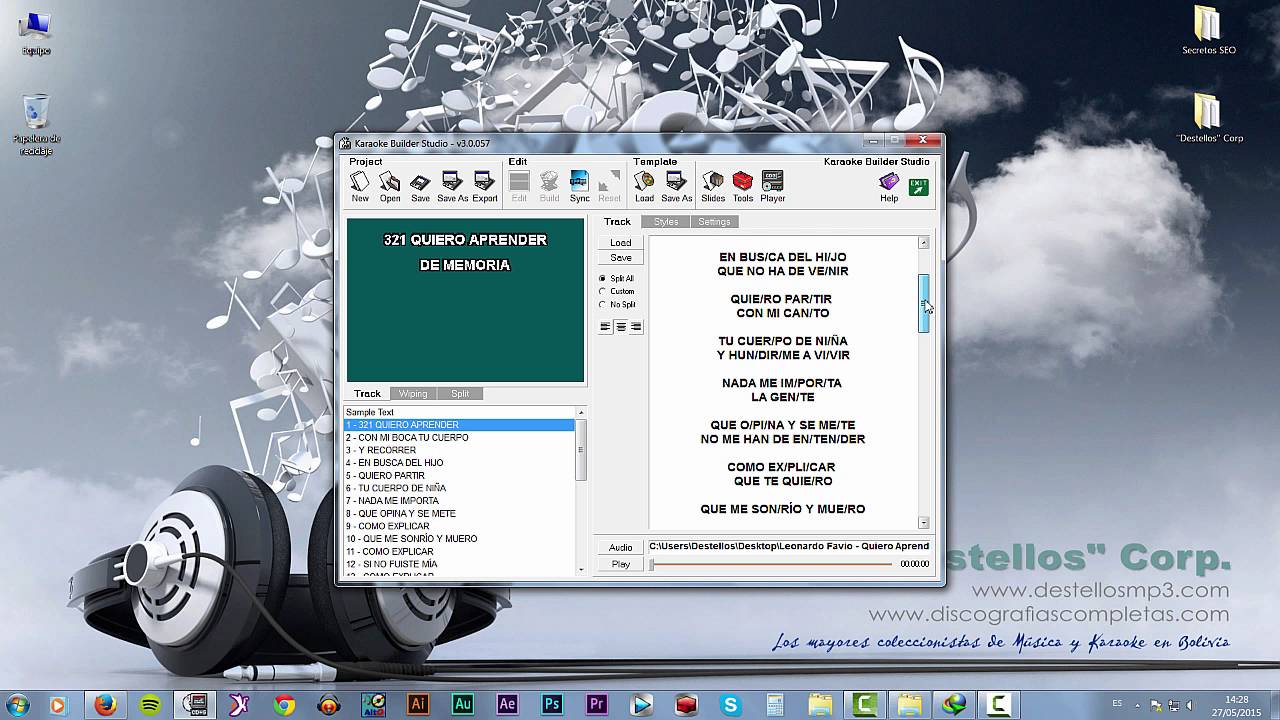Select row '2 - CON MI BOCA TU CUERPO'
This screenshot has width=1280, height=720.
460,438
